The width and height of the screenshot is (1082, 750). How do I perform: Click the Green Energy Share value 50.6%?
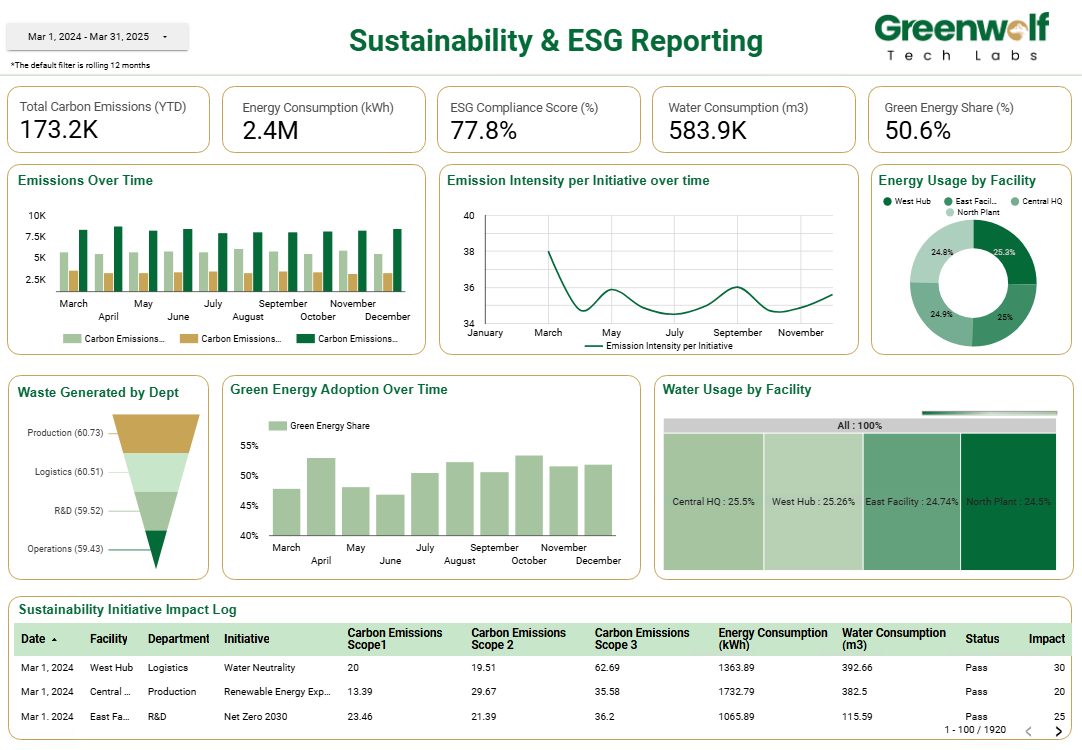coord(918,130)
